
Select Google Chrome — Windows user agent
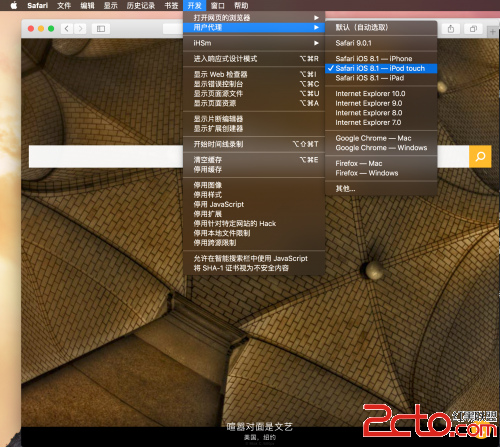click(x=381, y=148)
